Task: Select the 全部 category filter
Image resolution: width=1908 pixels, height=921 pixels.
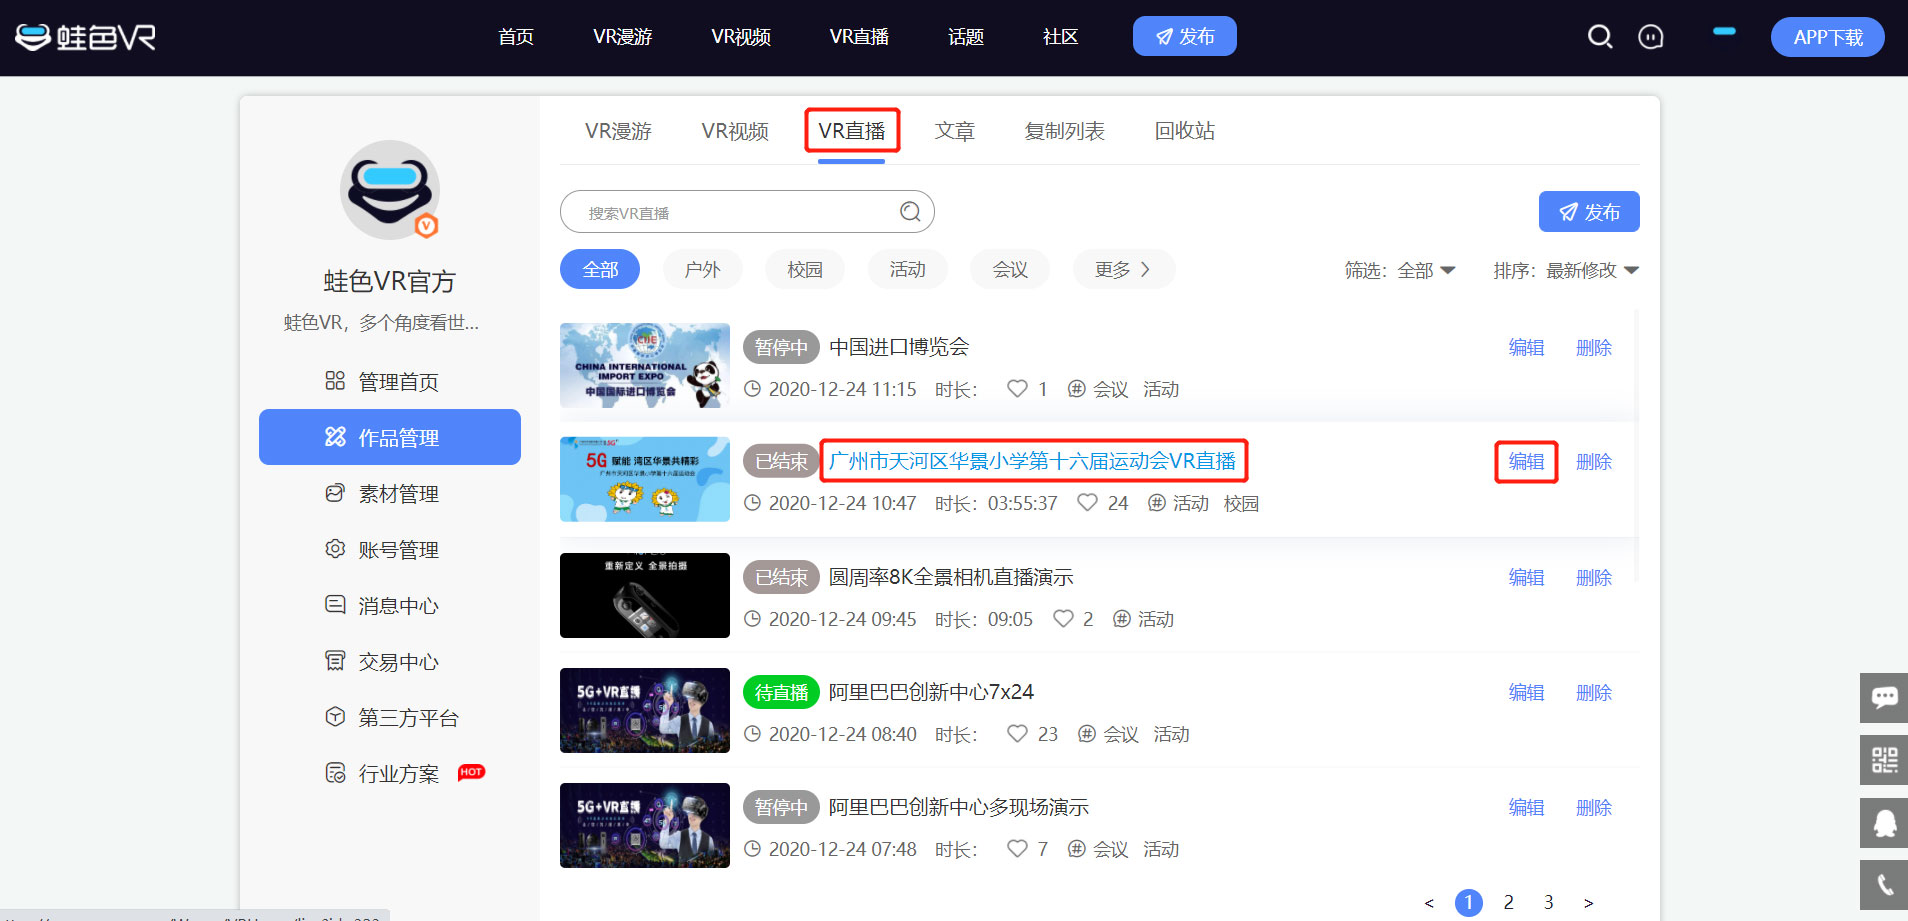Action: point(600,269)
